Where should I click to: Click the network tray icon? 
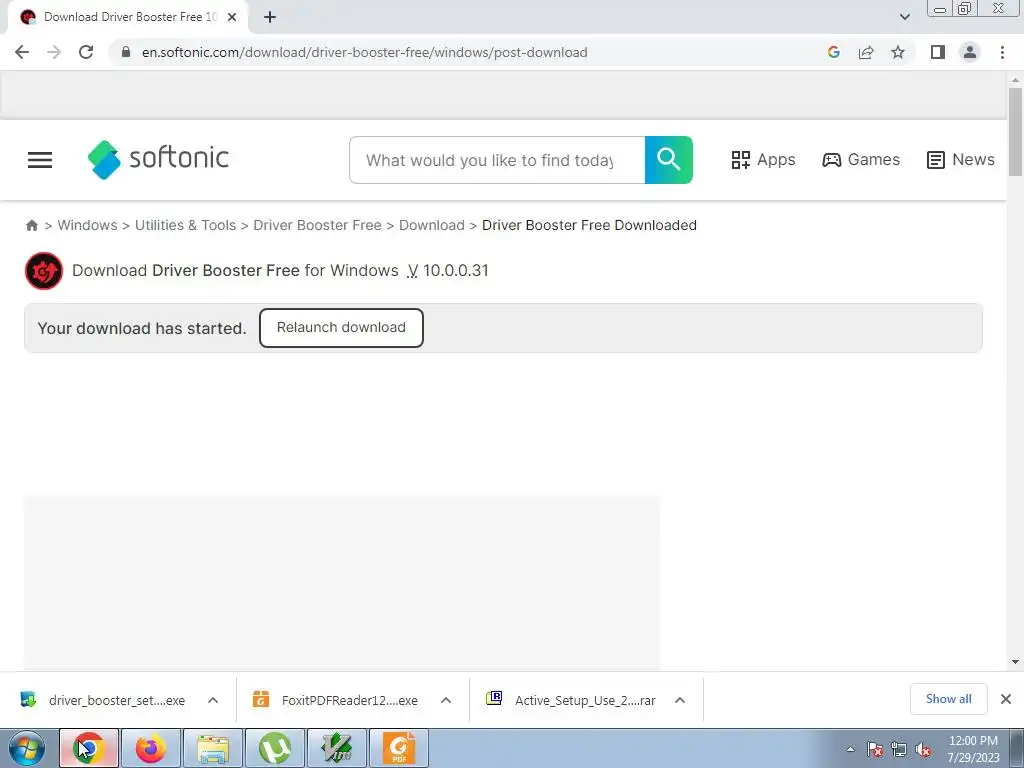(899, 749)
